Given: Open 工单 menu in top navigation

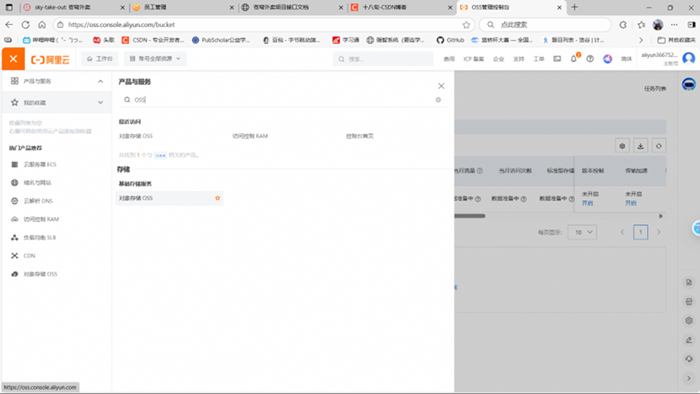Looking at the screenshot, I should point(539,59).
